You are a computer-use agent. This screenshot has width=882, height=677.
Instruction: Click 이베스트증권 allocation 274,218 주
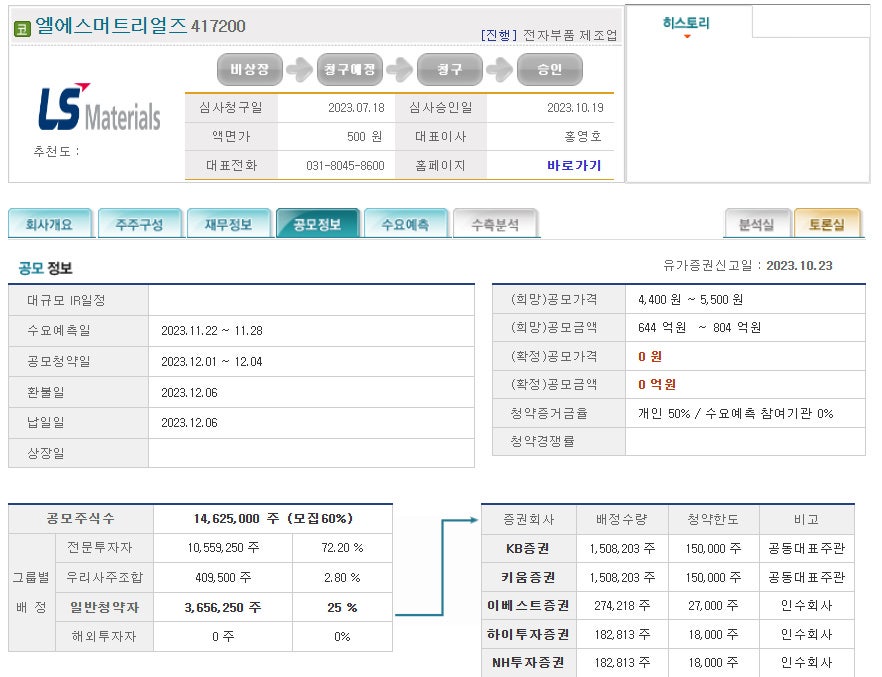(x=622, y=605)
